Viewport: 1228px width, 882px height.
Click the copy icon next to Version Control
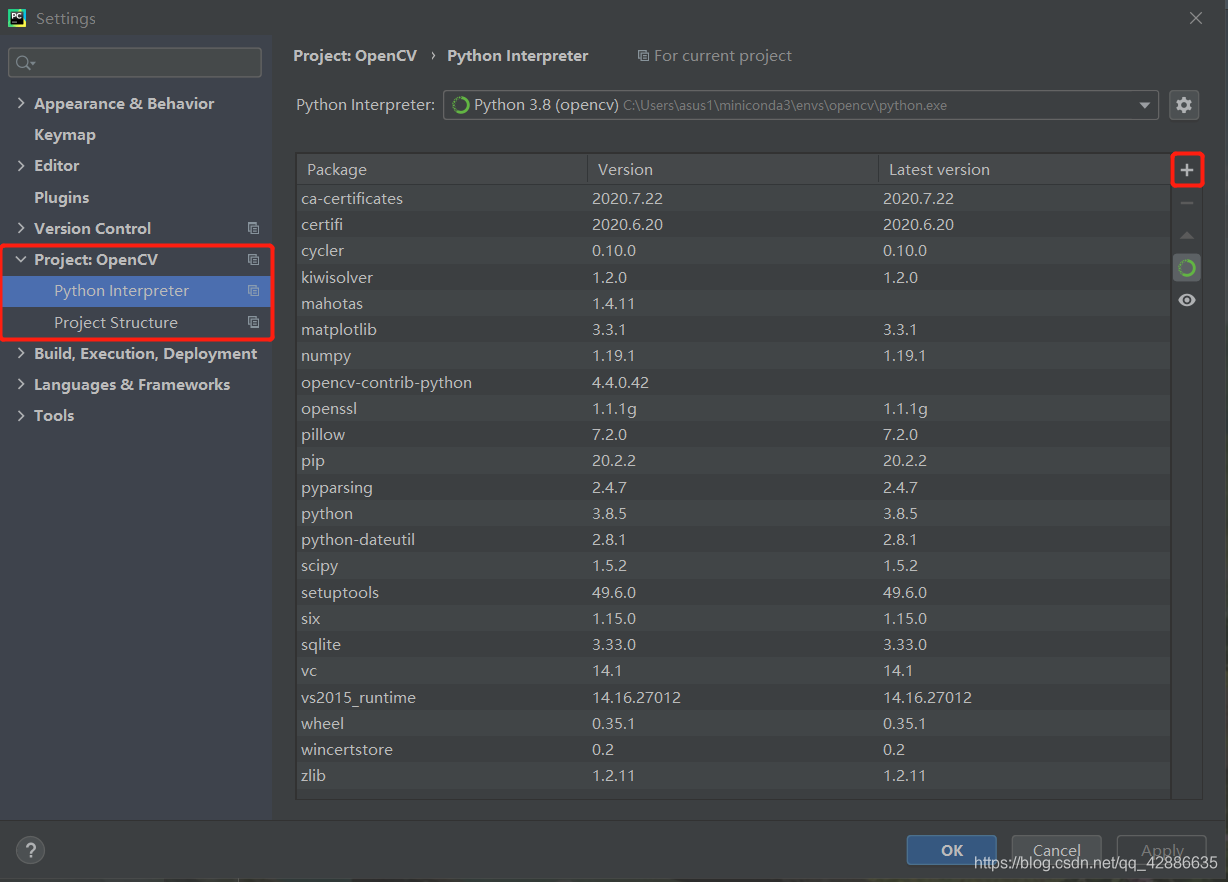[253, 229]
